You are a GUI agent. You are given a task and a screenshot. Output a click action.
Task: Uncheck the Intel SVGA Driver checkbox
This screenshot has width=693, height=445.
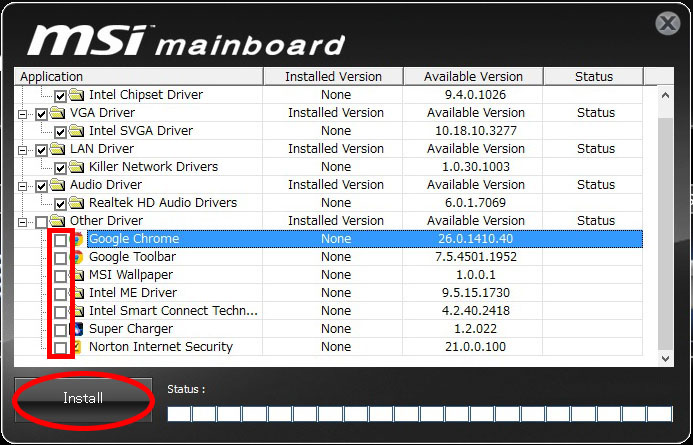click(x=61, y=131)
